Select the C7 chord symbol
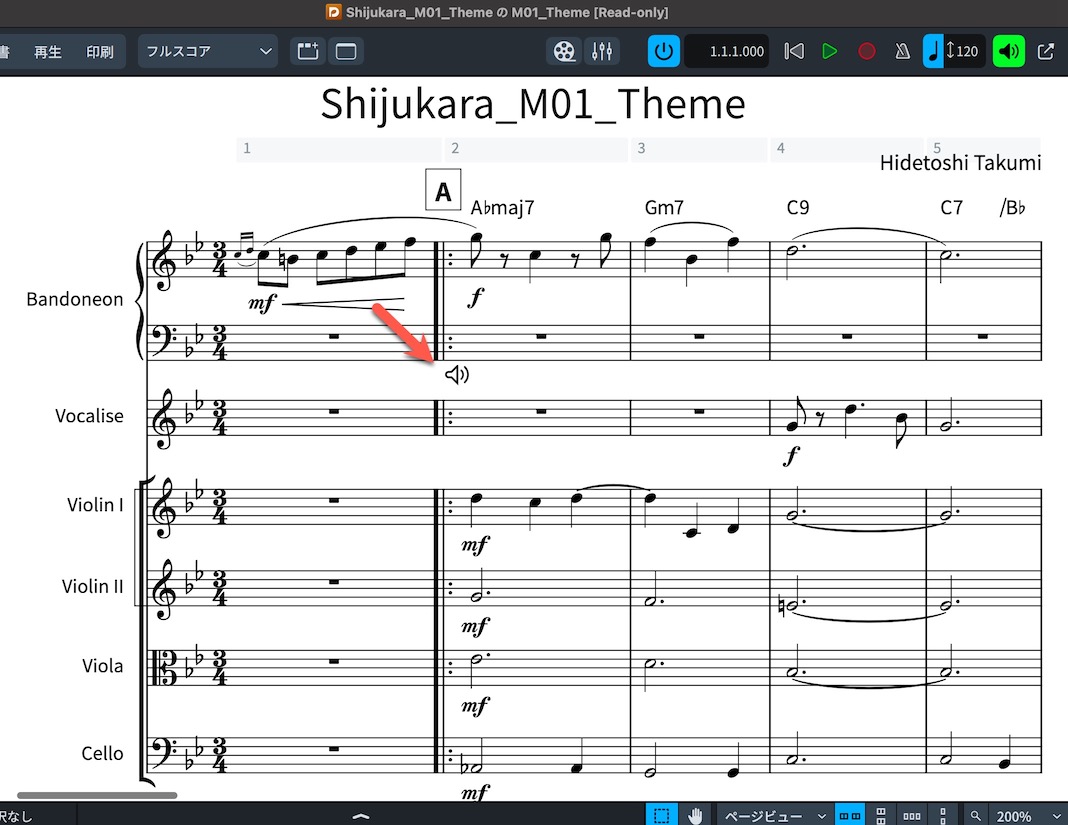Viewport: 1068px width, 825px height. pyautogui.click(x=951, y=207)
